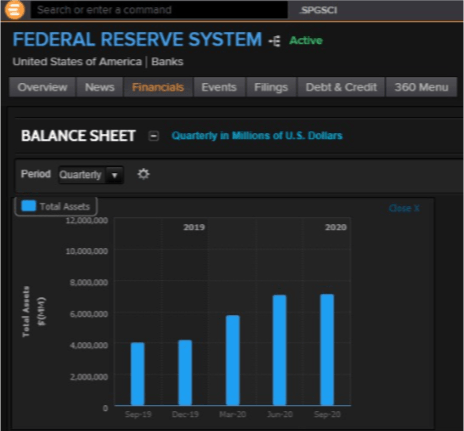
Task: Select the Sep-19 Total Assets bar
Action: 138,374
